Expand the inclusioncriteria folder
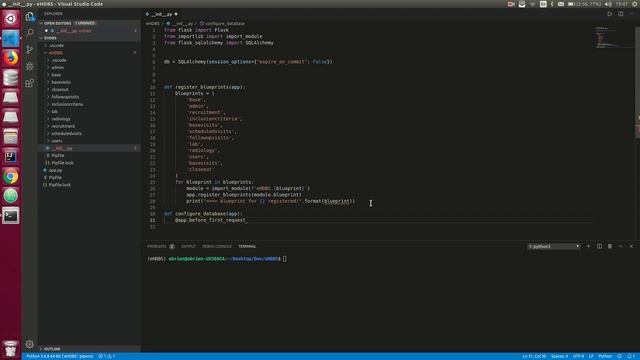Screen dimensions: 640x360 (x=67, y=104)
